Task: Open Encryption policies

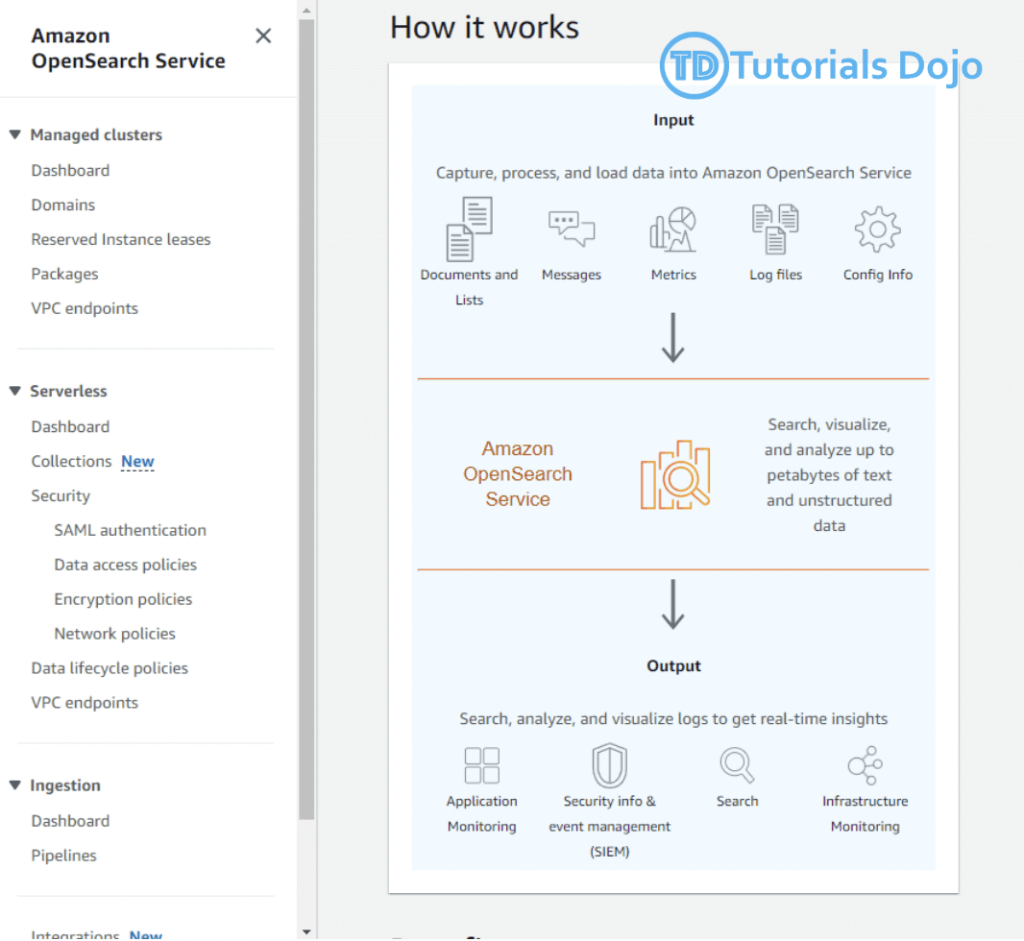Action: (123, 599)
